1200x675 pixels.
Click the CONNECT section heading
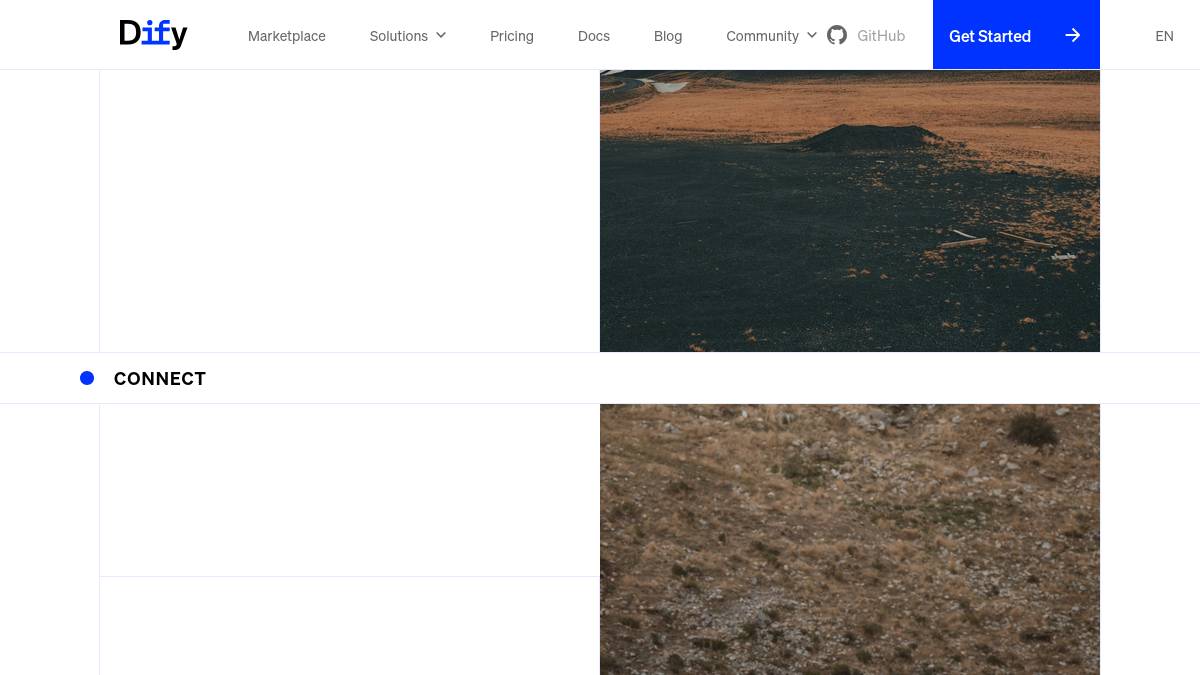click(160, 378)
